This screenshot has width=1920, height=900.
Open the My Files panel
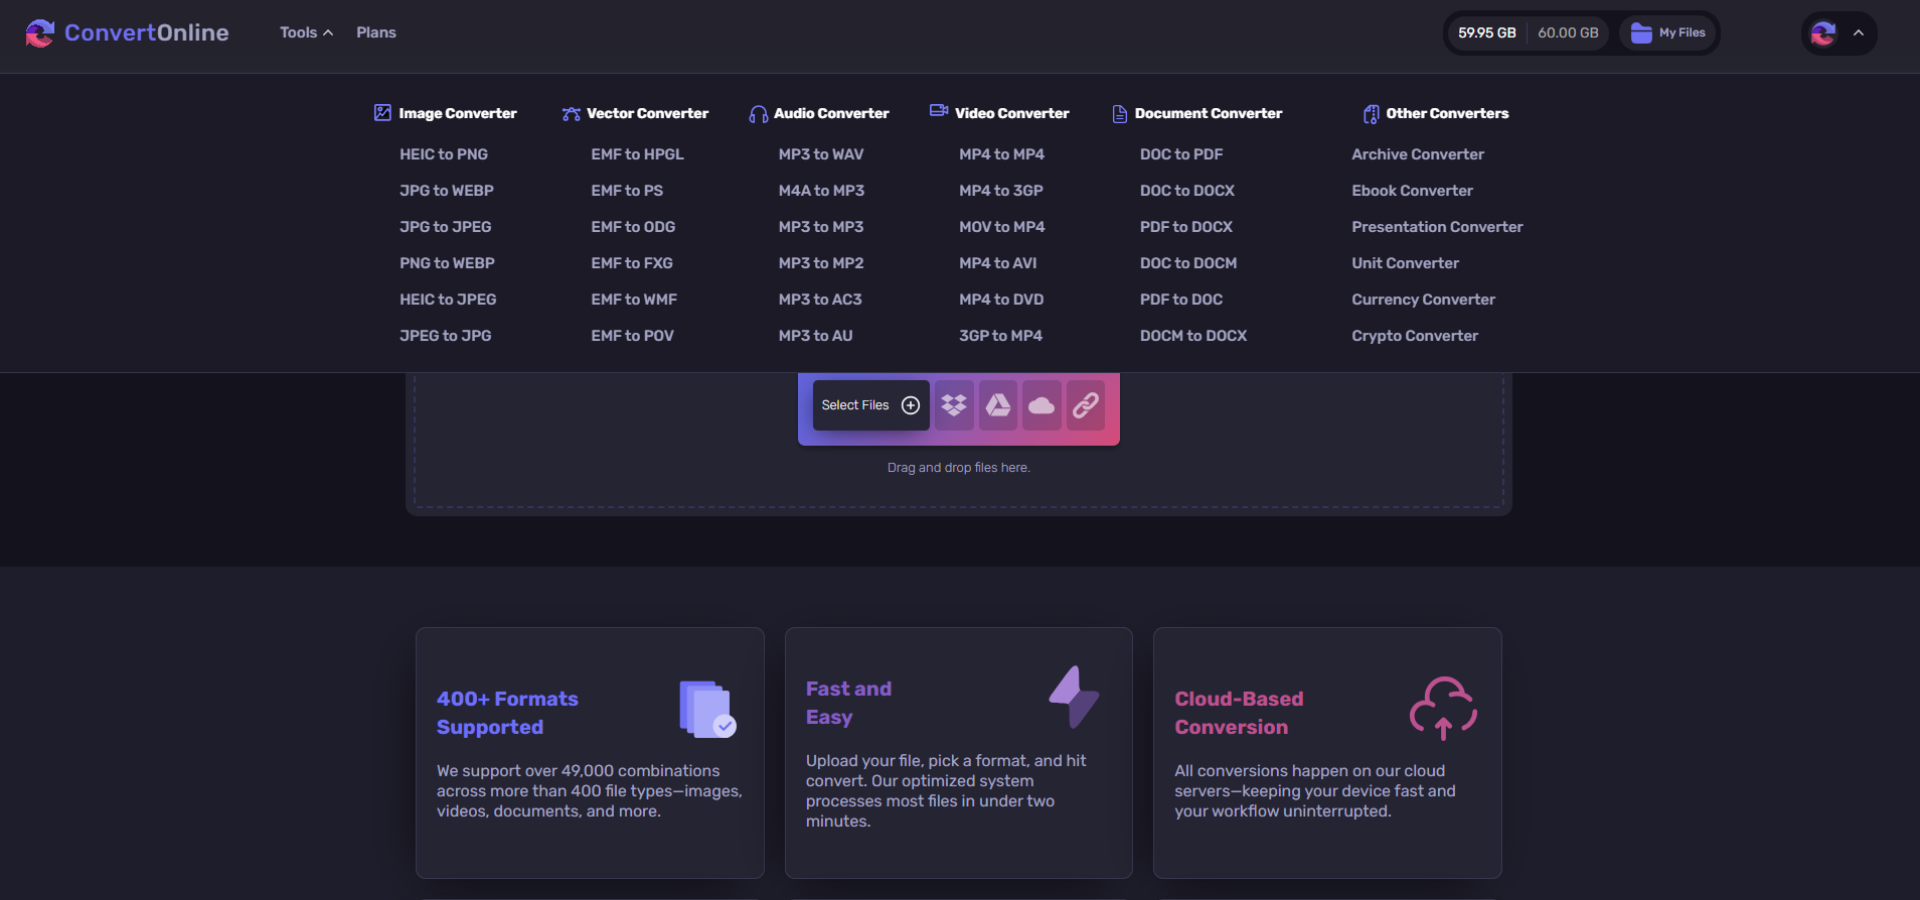(x=1667, y=32)
